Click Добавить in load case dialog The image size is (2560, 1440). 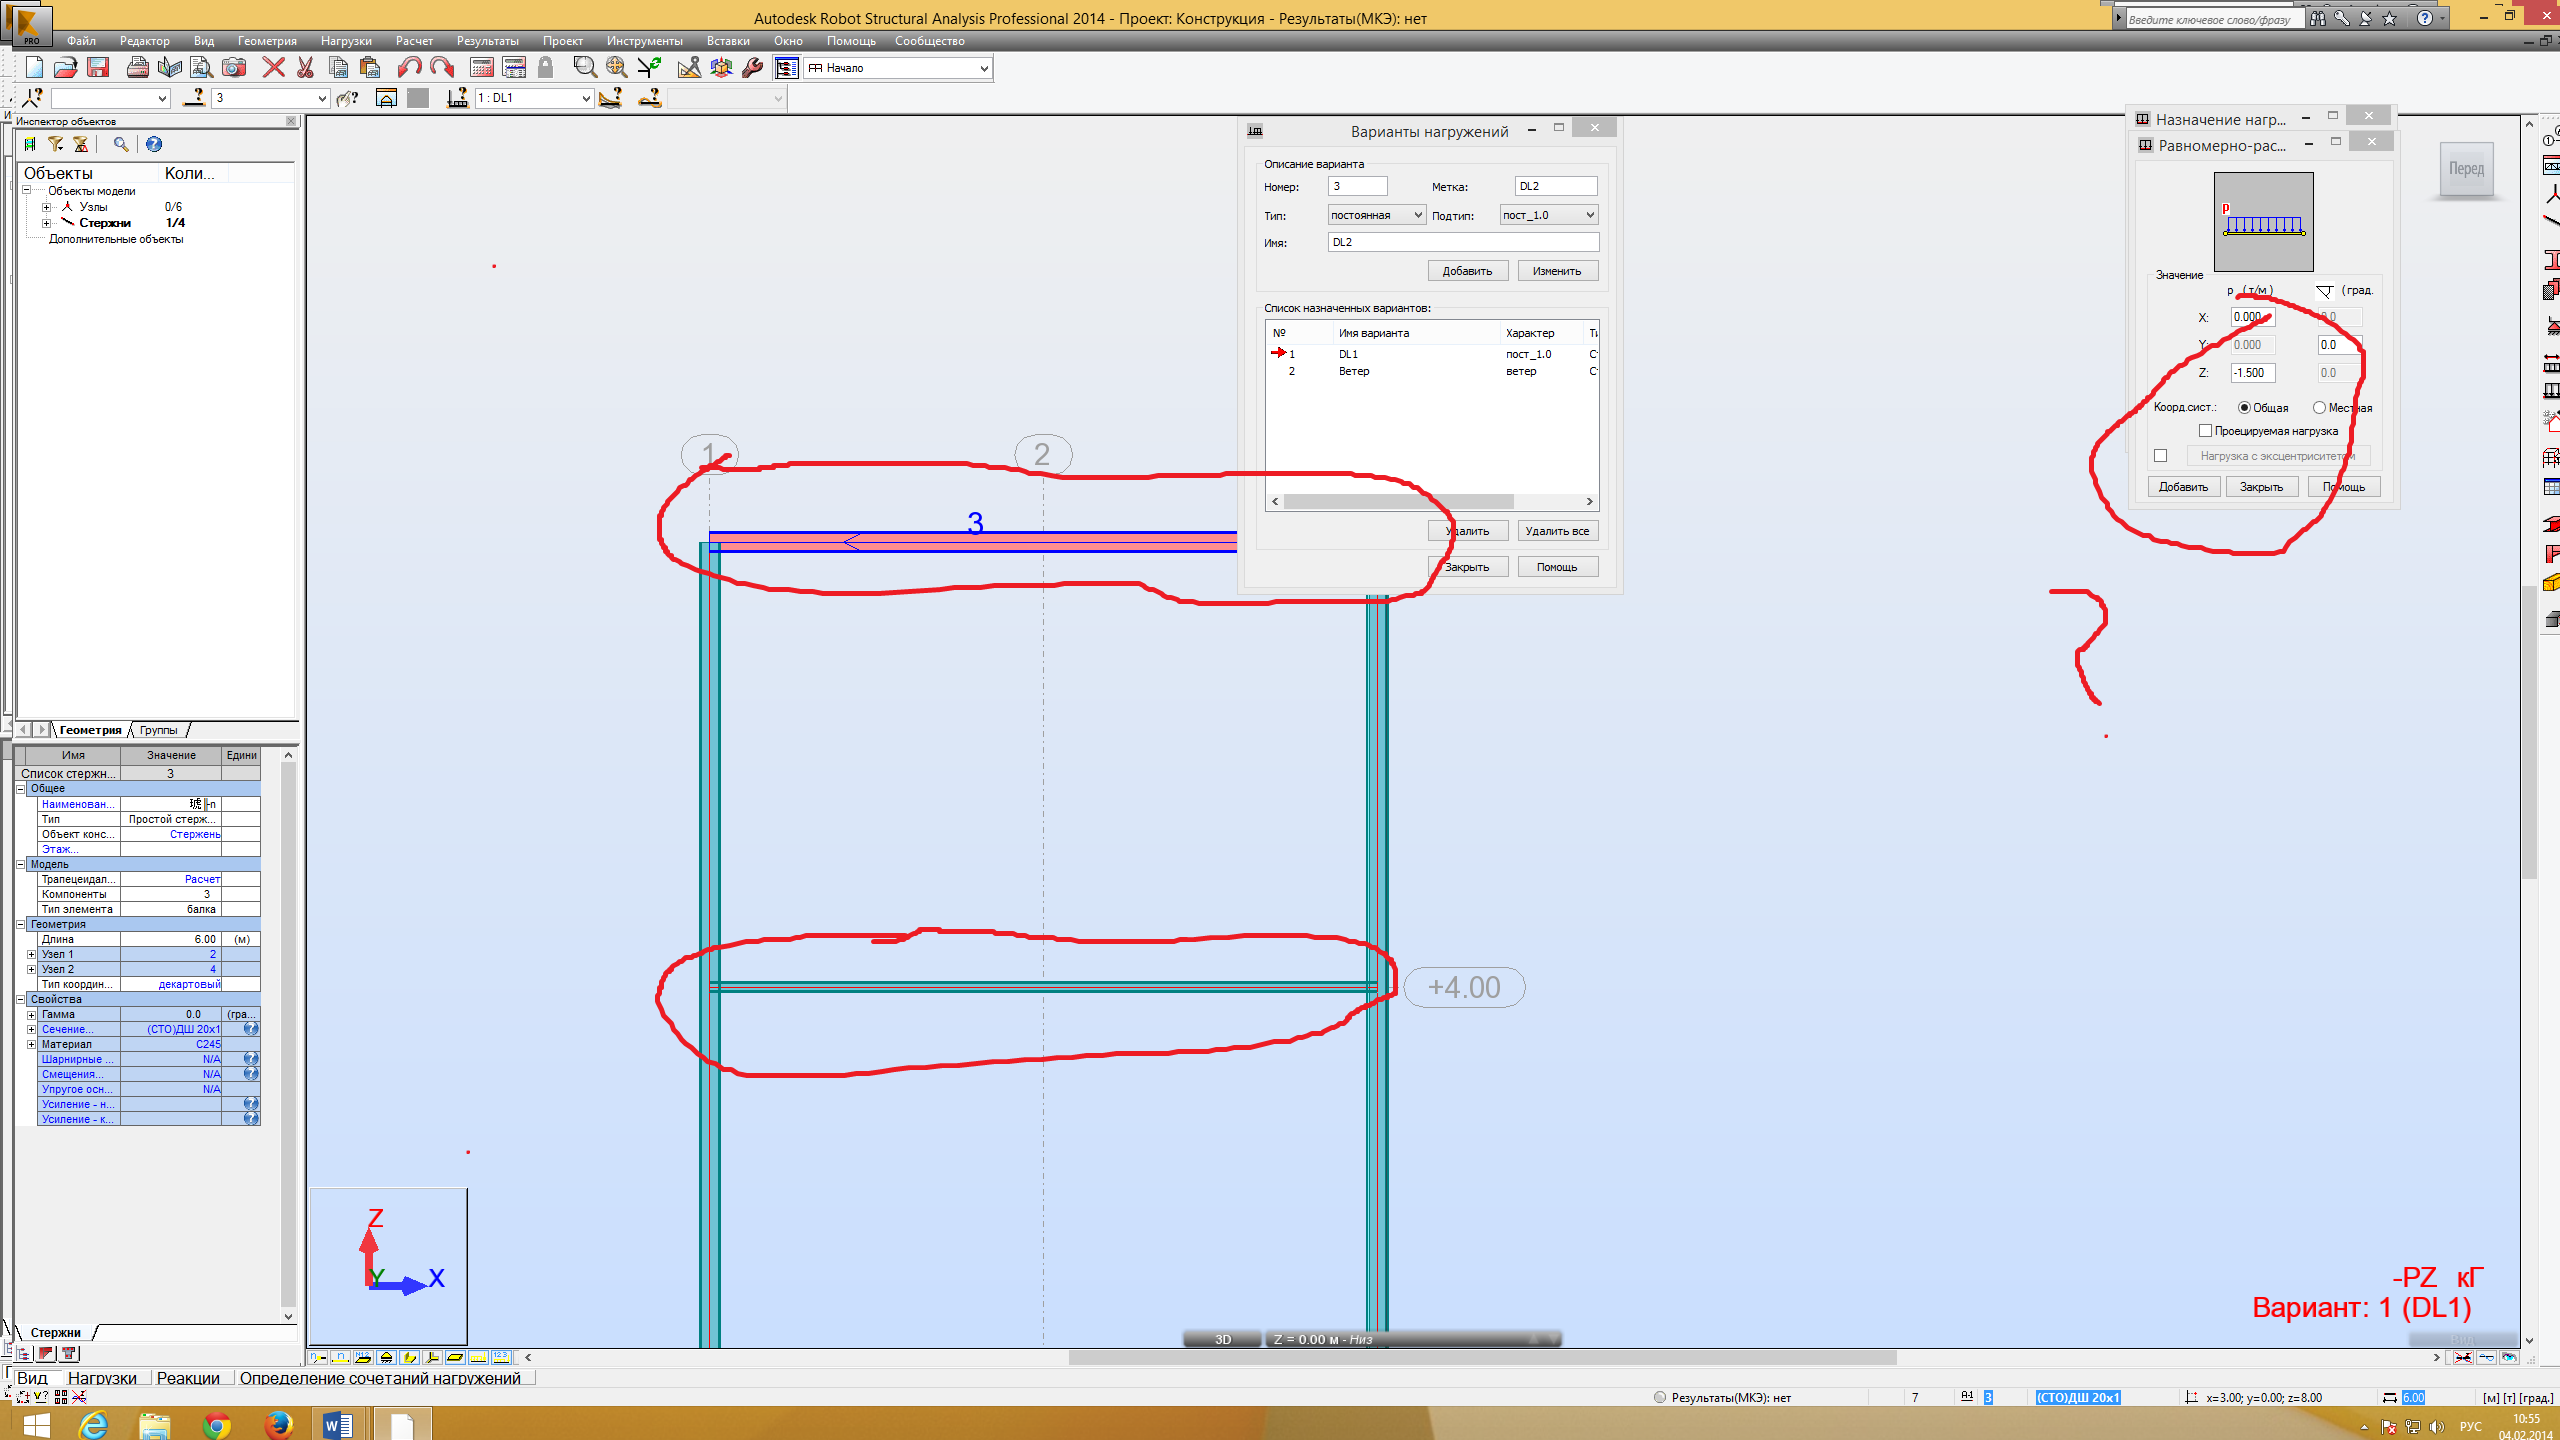point(1467,271)
